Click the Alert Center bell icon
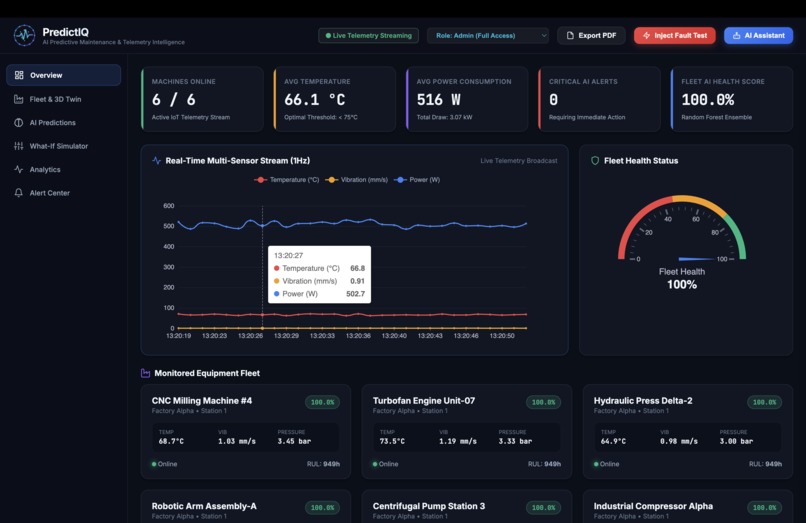Viewport: 806px width, 523px height. pyautogui.click(x=19, y=193)
